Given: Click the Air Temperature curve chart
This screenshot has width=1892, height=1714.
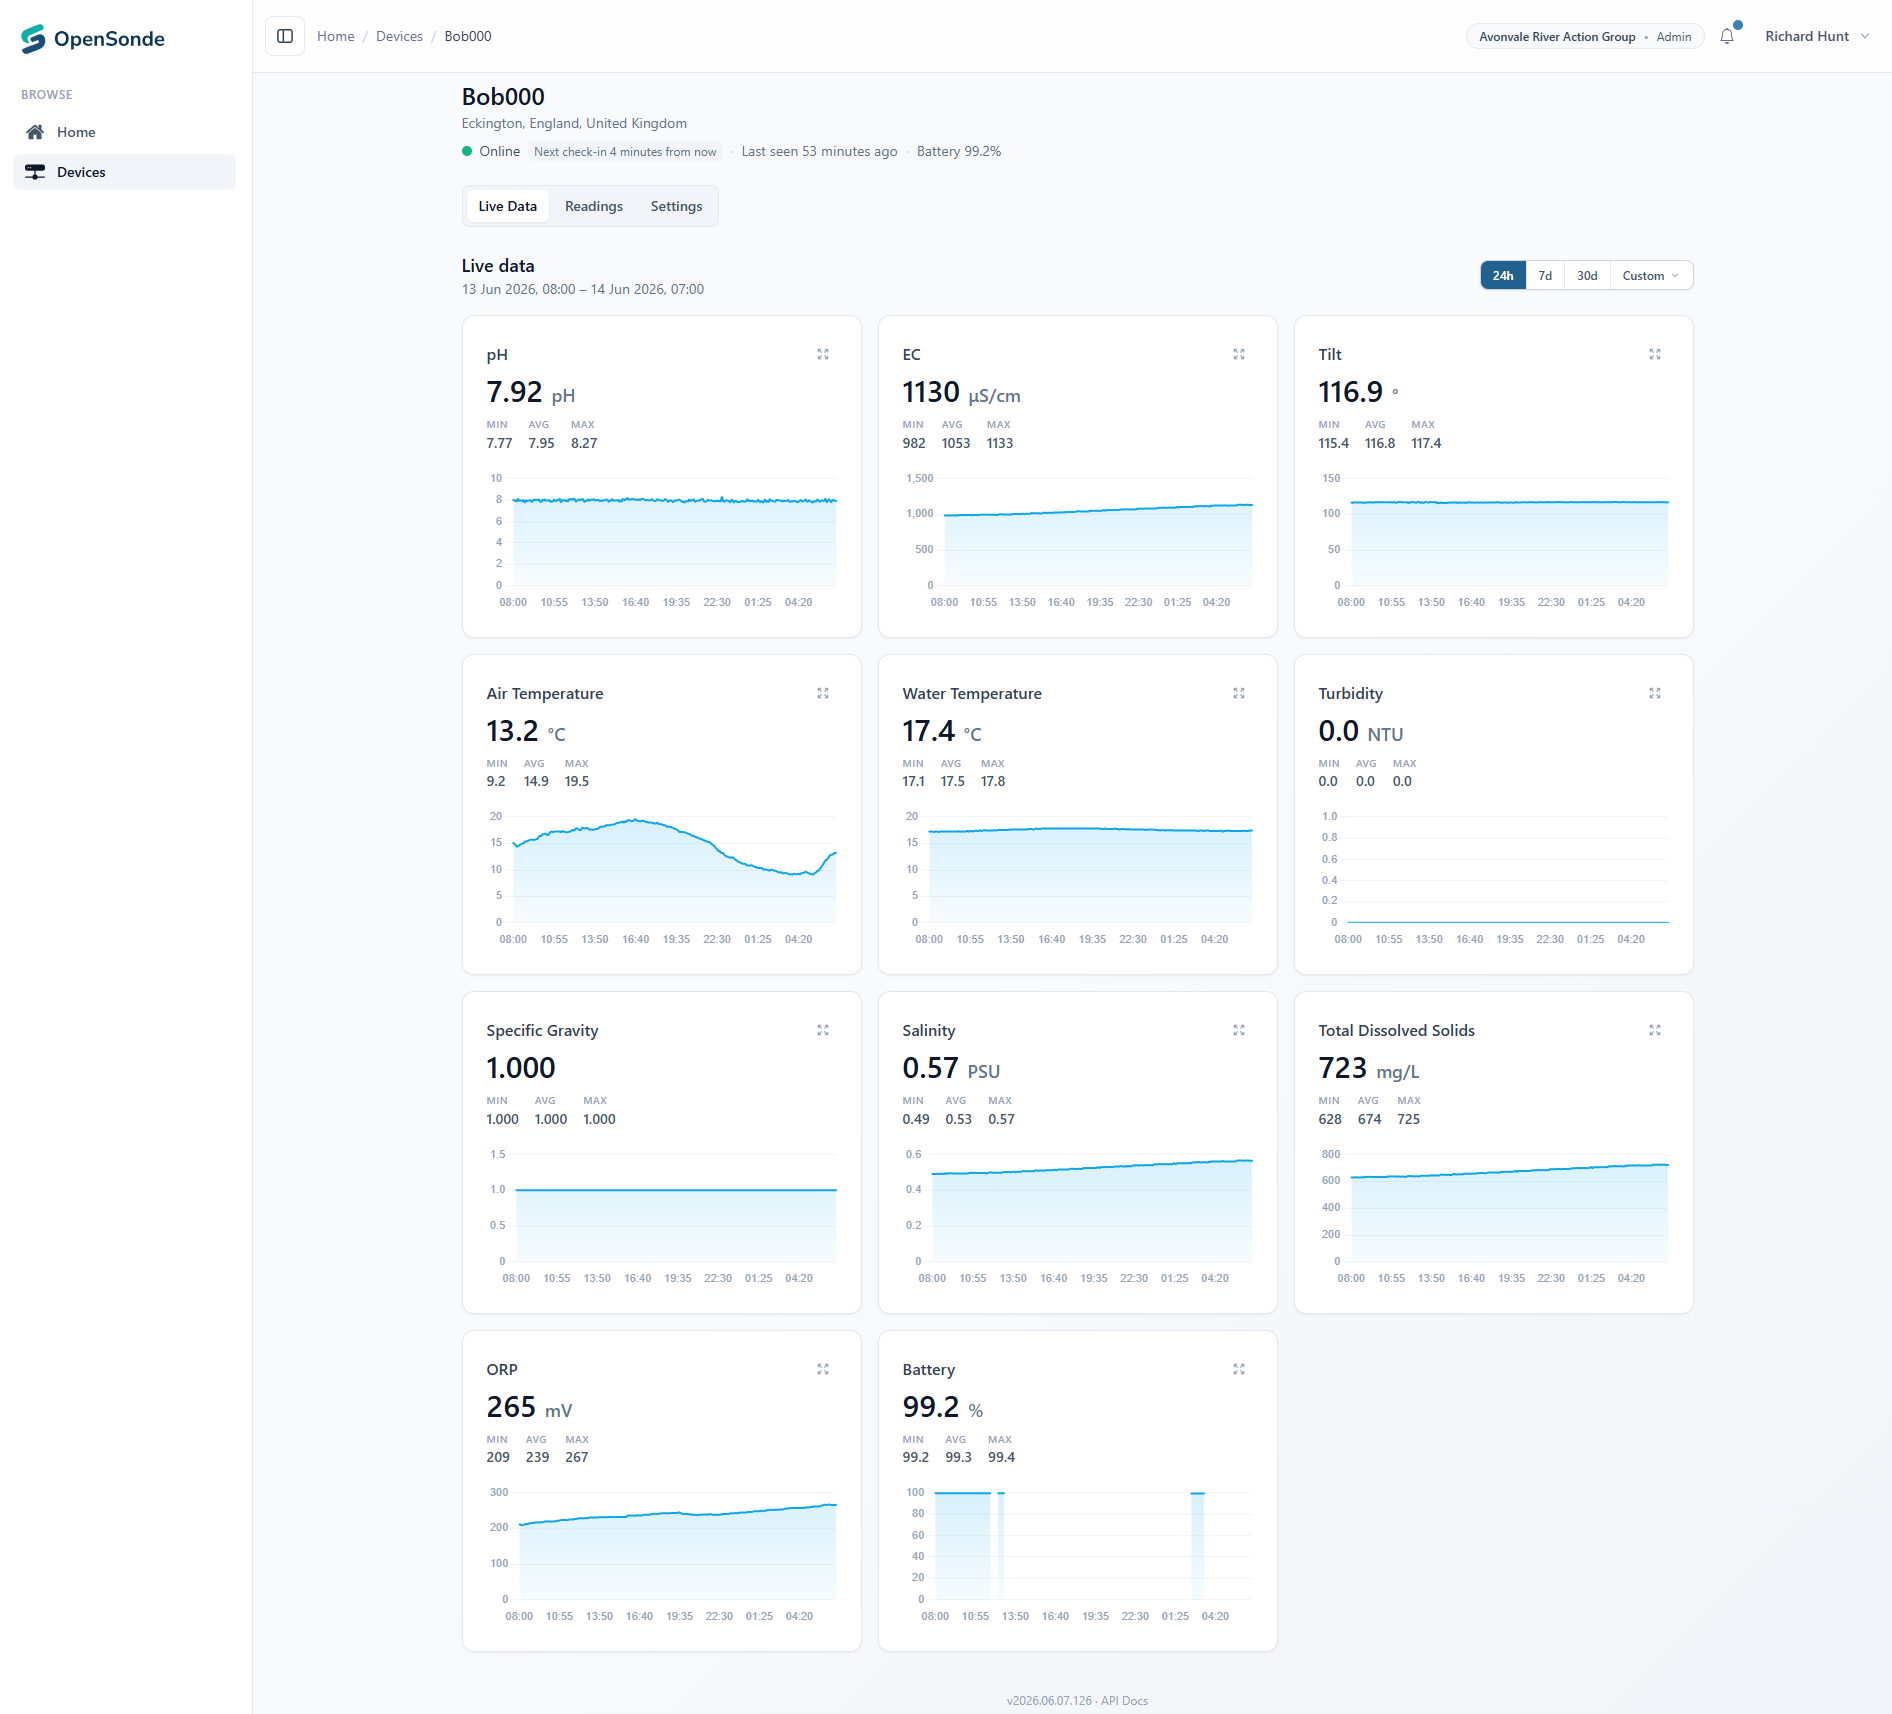Looking at the screenshot, I should [662, 878].
